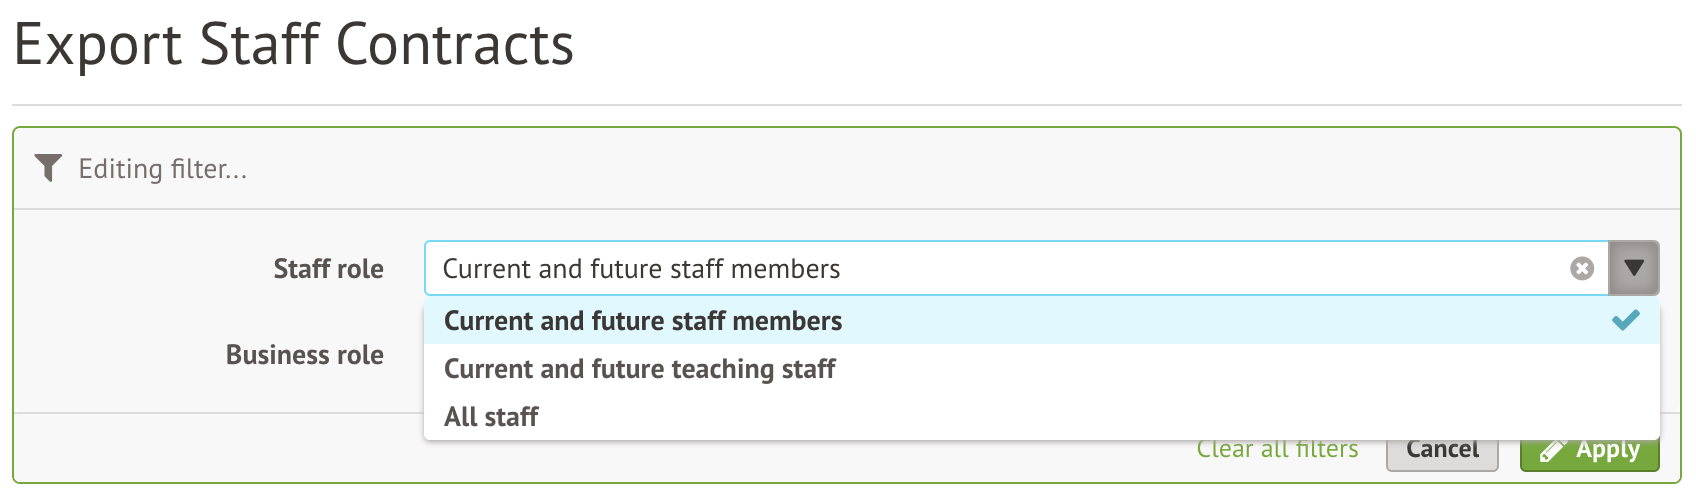
Task: Pick the "All staff" option from the list
Action: pyautogui.click(x=491, y=417)
